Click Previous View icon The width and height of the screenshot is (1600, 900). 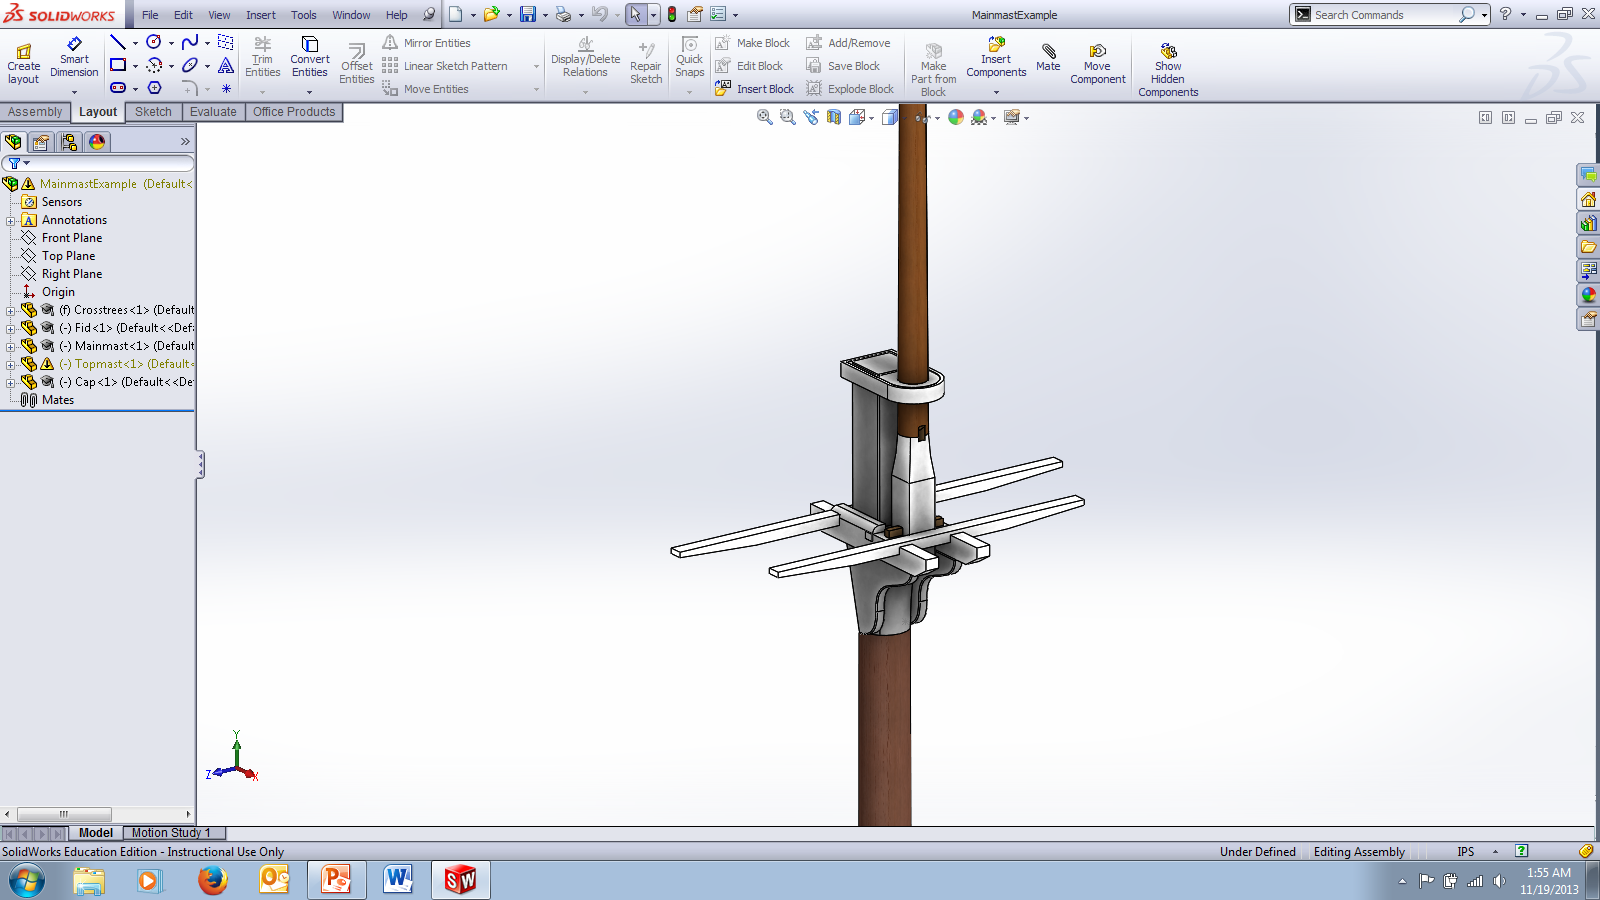pos(811,117)
